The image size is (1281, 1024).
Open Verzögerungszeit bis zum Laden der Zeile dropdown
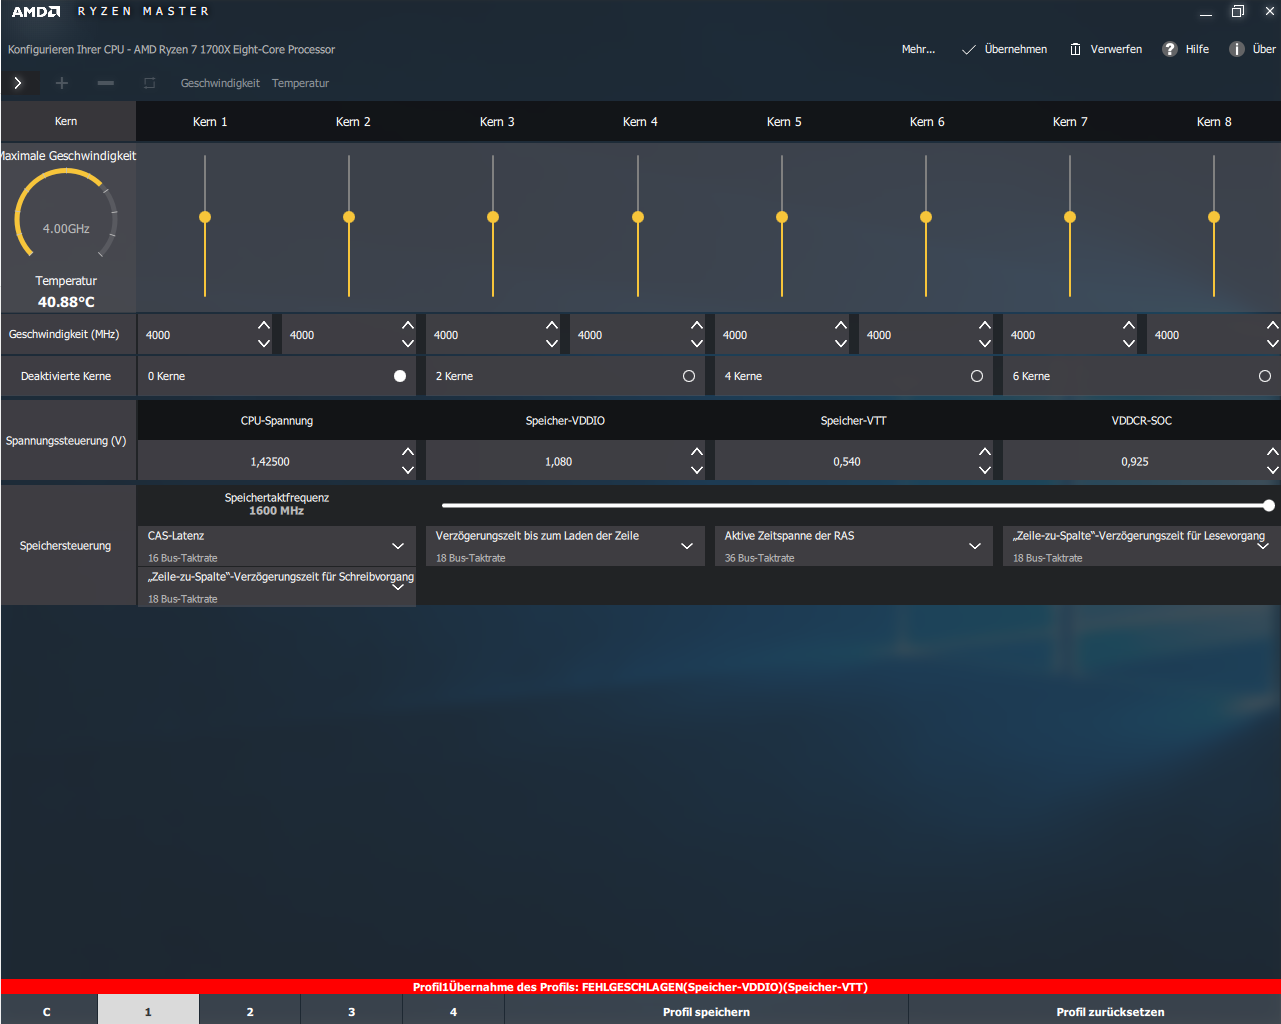pos(565,546)
